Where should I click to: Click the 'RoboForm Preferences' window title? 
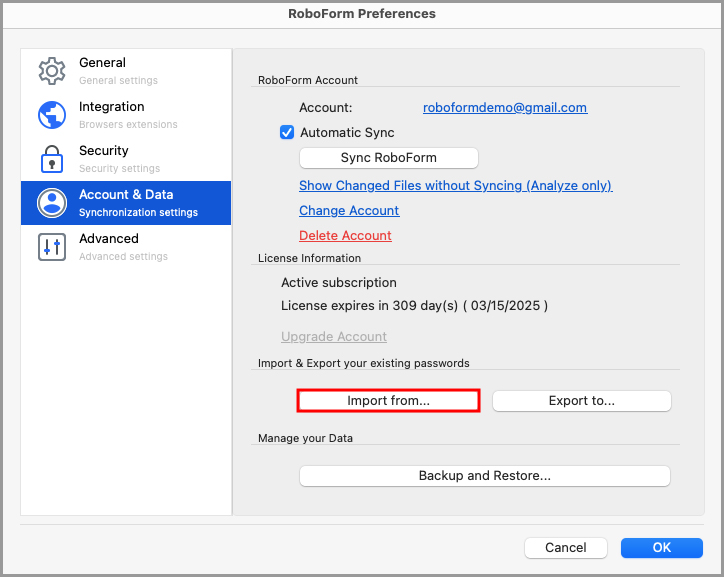[362, 14]
